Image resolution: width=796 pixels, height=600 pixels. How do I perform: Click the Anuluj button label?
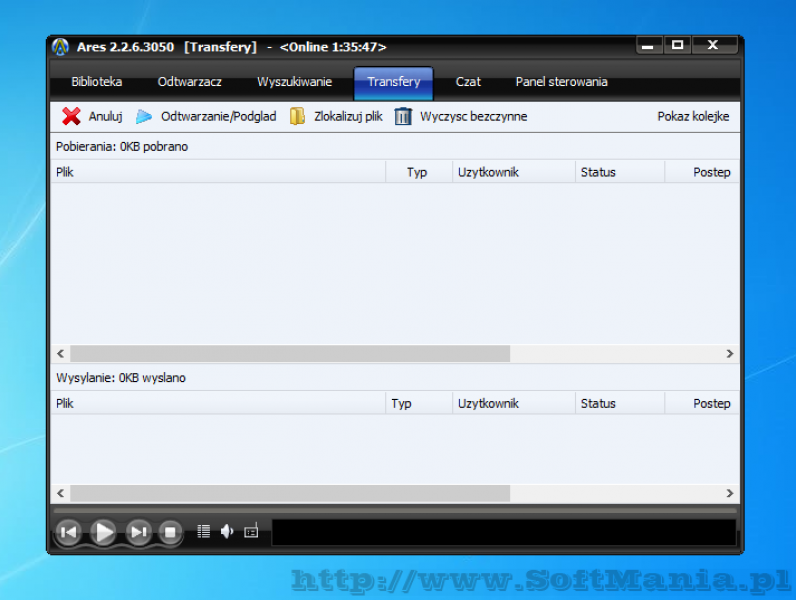pyautogui.click(x=106, y=117)
